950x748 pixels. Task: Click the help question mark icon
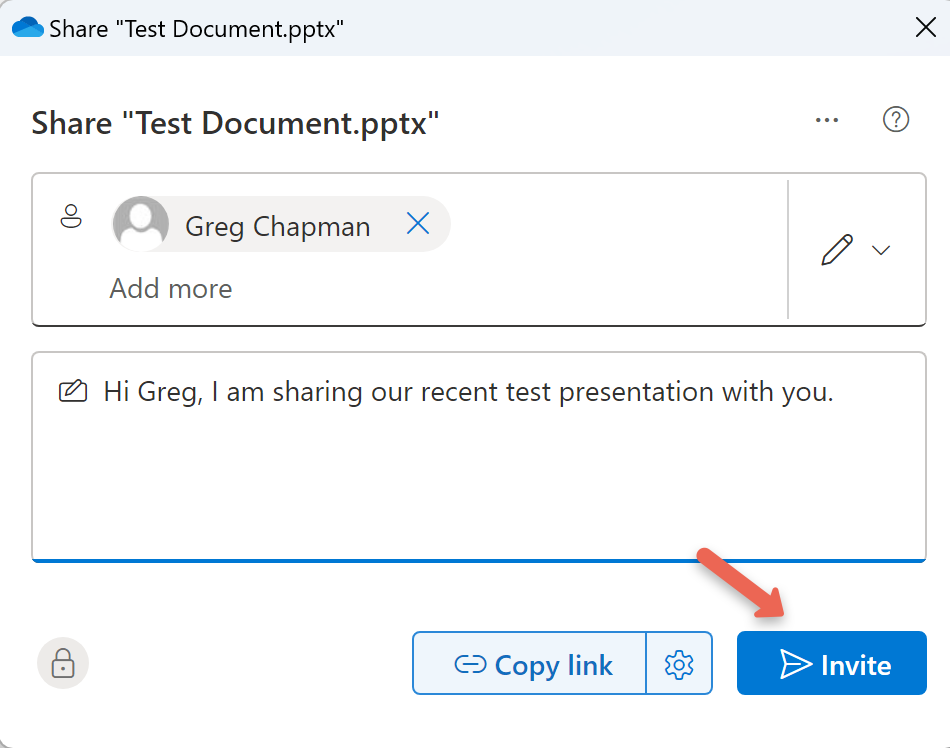895,120
